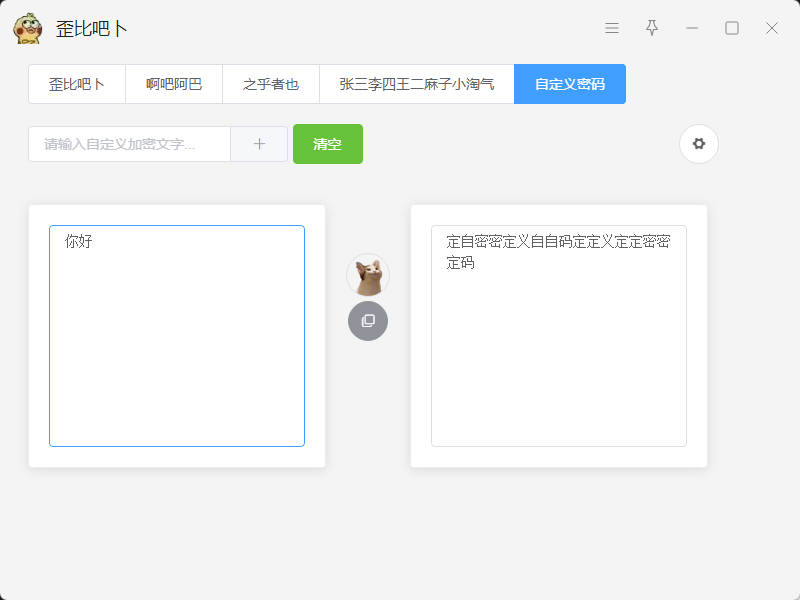Click the right encrypted output text area
The height and width of the screenshot is (600, 800).
[559, 336]
